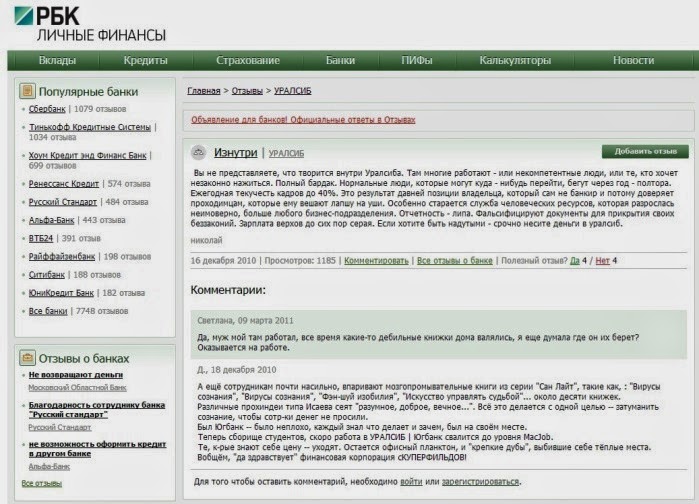
Task: Open Альфа-Банк in popular banks list
Action: (51, 220)
